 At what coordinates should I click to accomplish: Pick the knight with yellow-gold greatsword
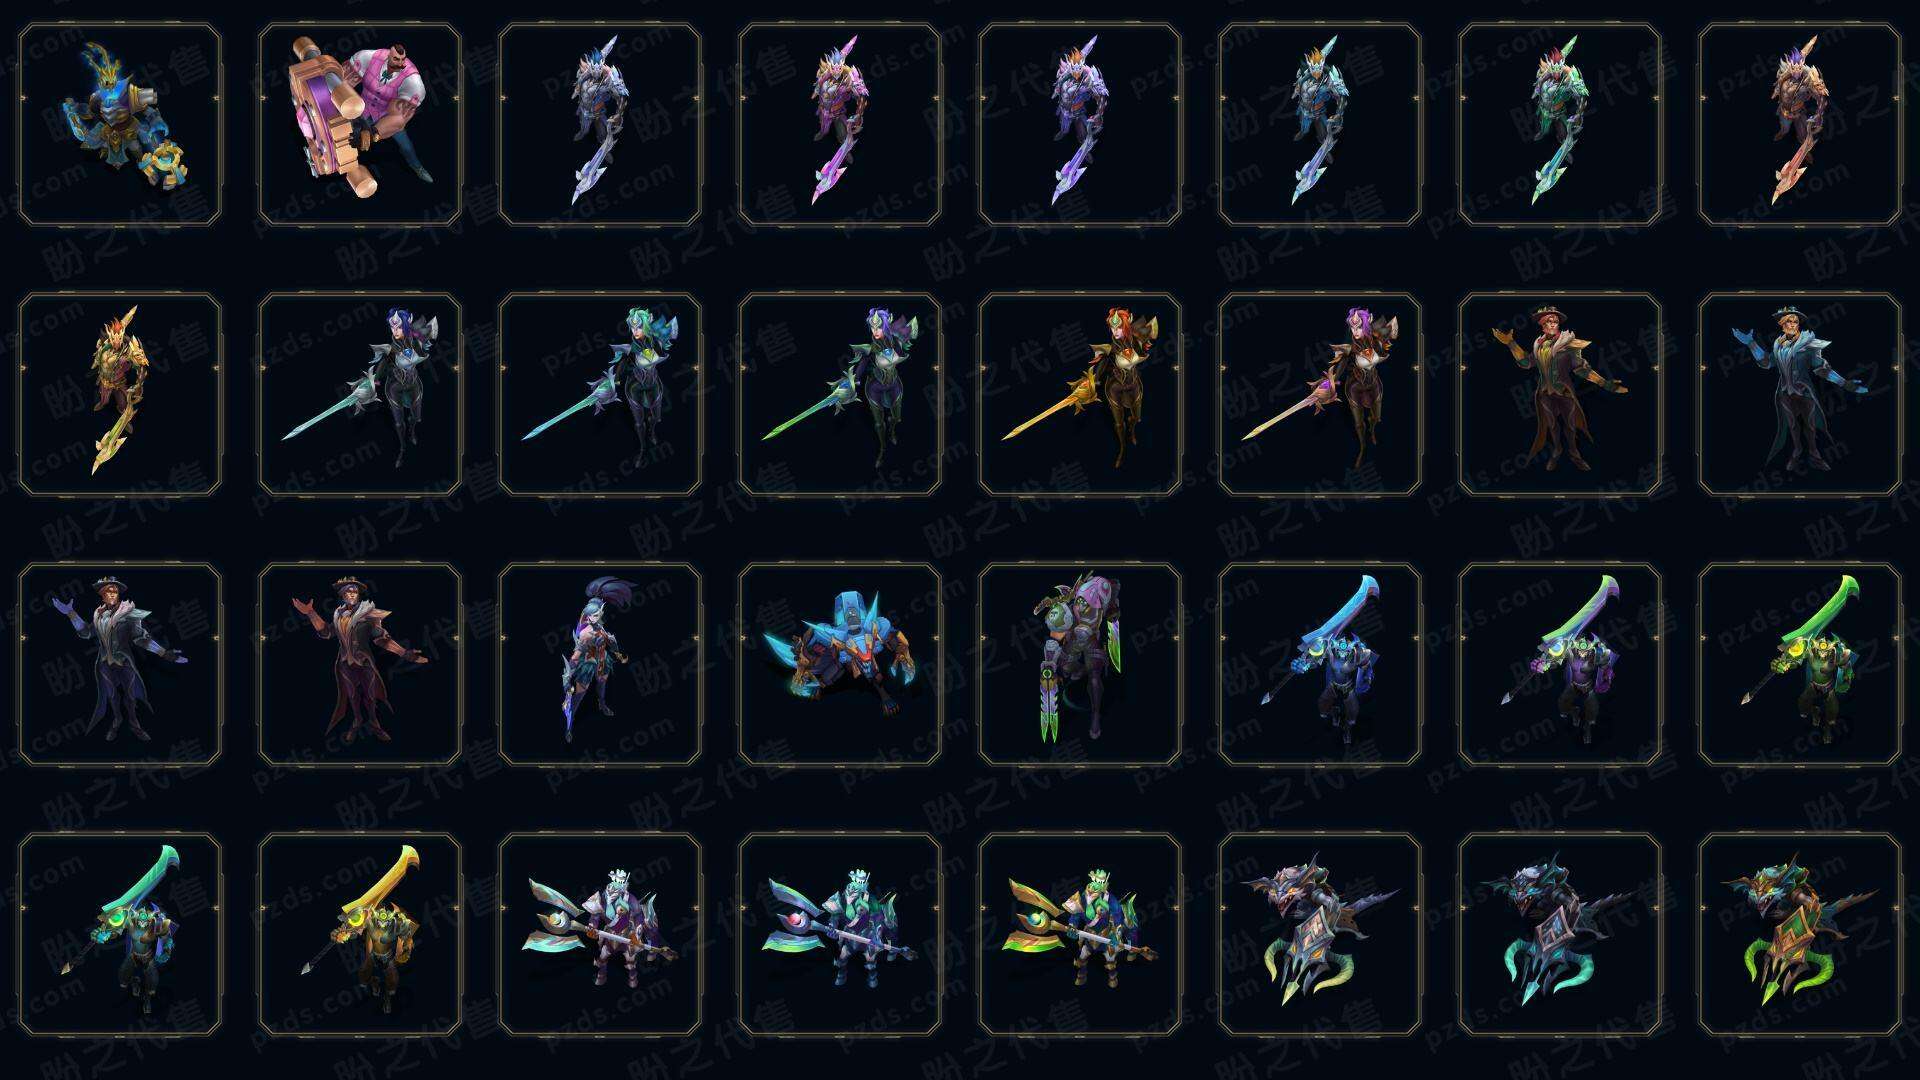[360, 934]
